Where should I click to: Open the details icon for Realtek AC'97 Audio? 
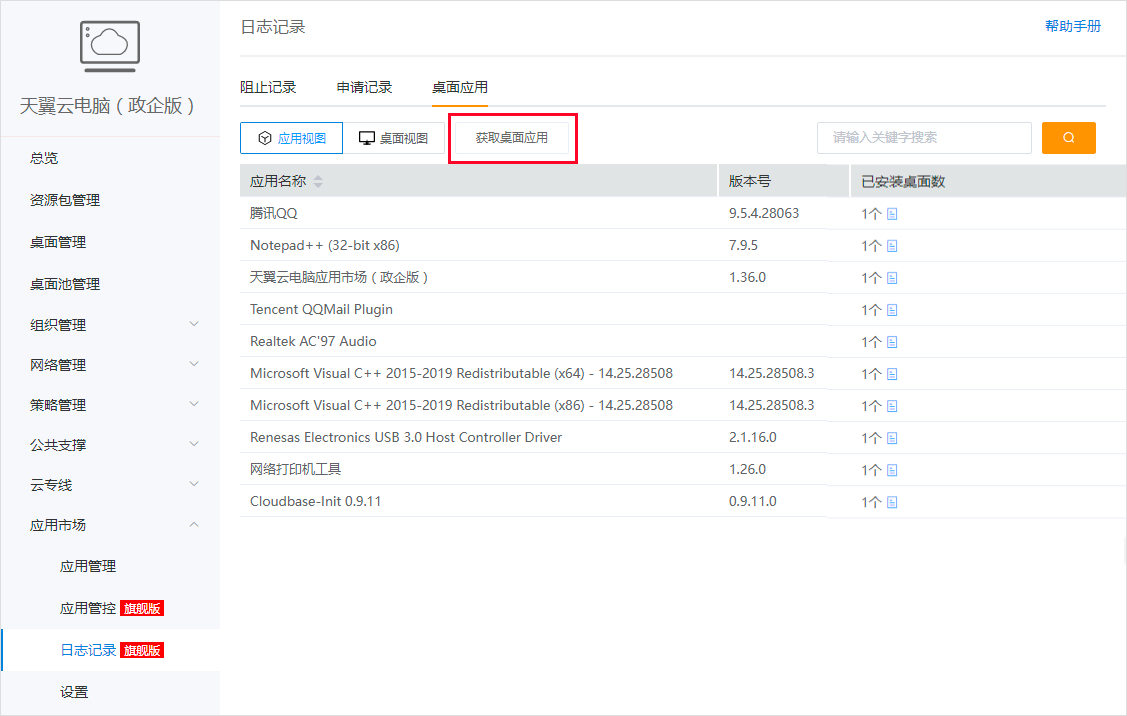(892, 342)
